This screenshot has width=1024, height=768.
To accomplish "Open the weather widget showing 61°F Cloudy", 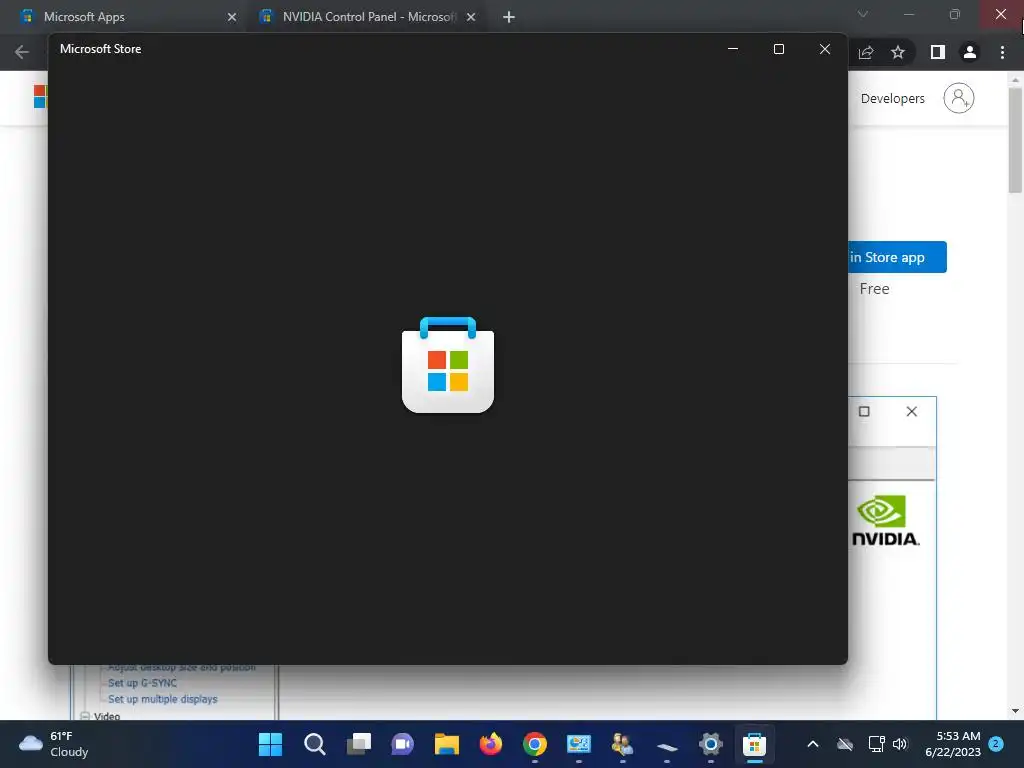I will tap(54, 744).
